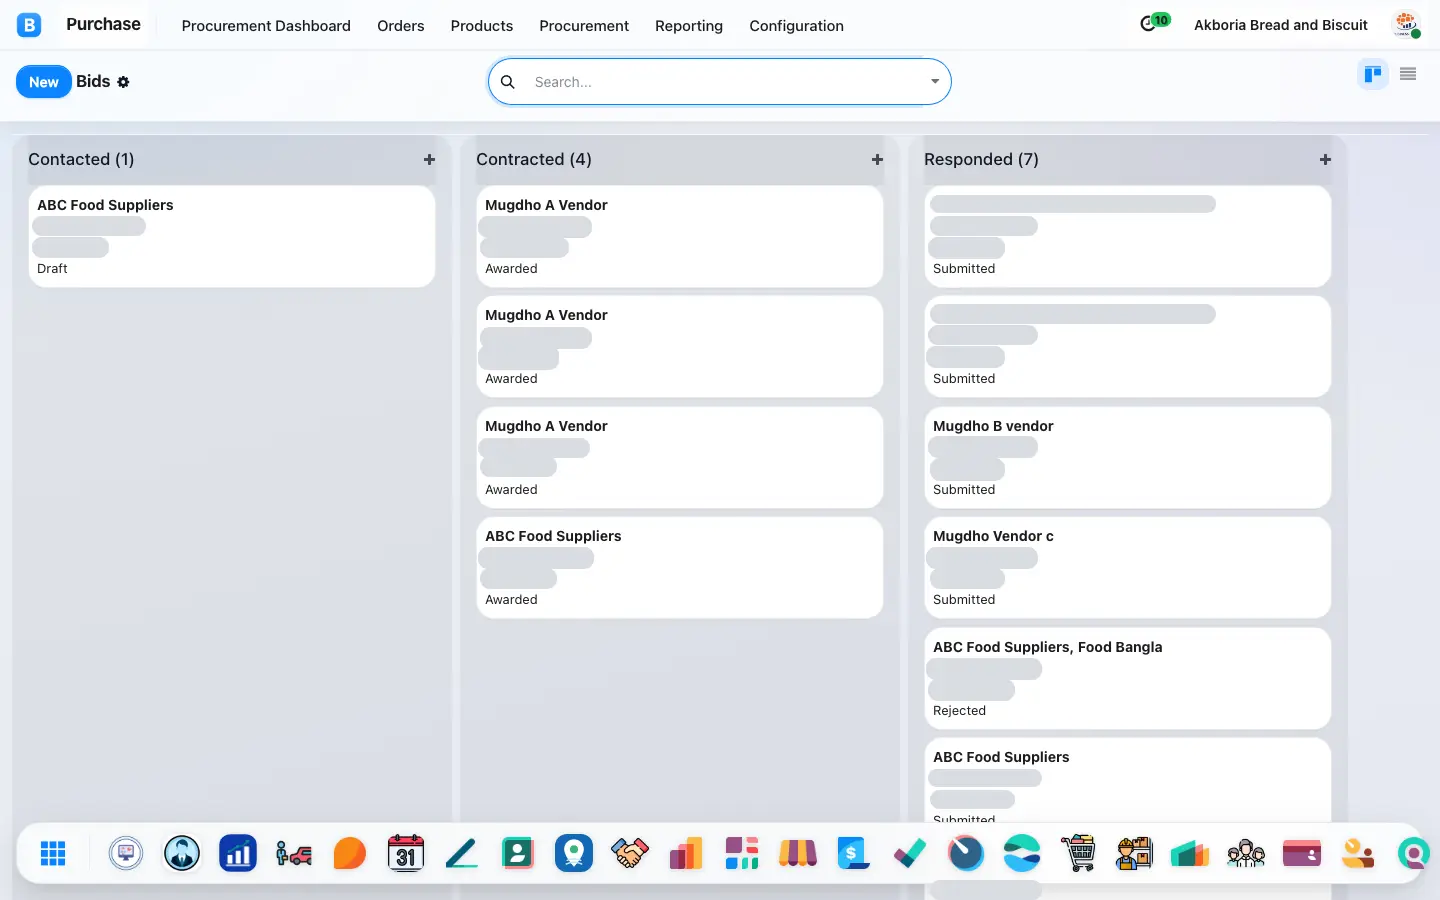Open the Procurement menu

[x=584, y=26]
